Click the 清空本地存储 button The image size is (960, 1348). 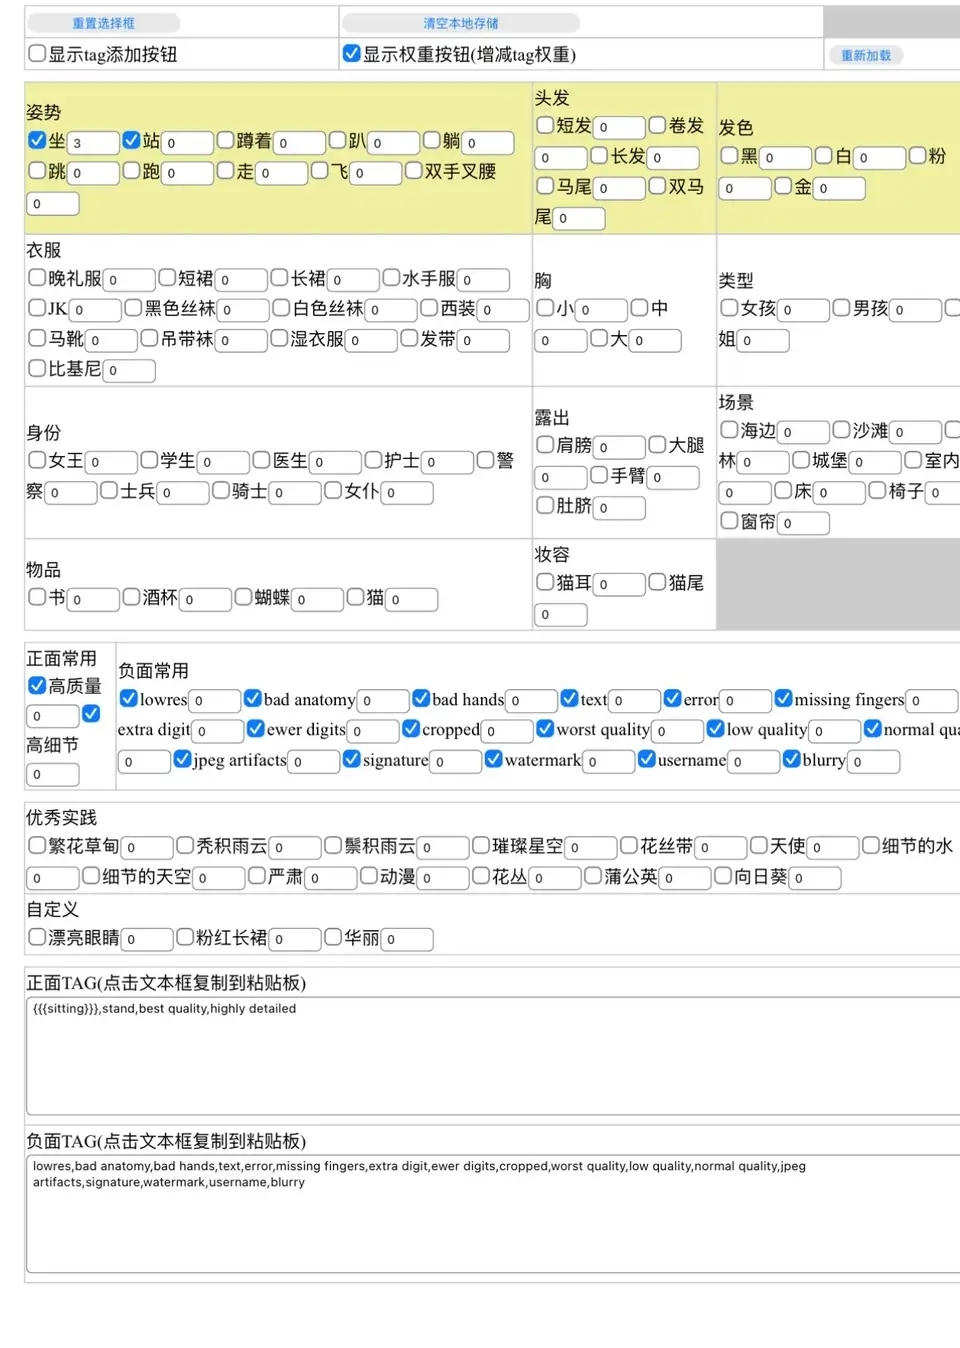point(460,21)
